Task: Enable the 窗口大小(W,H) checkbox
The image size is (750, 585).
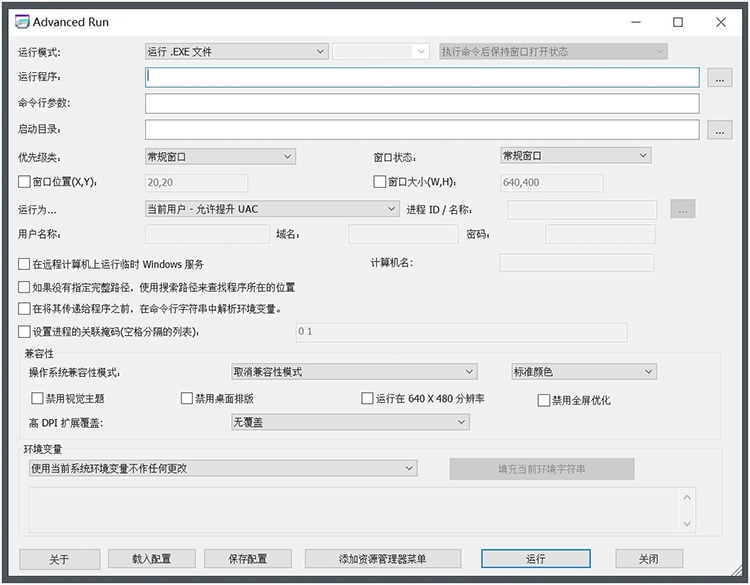Action: tap(380, 182)
